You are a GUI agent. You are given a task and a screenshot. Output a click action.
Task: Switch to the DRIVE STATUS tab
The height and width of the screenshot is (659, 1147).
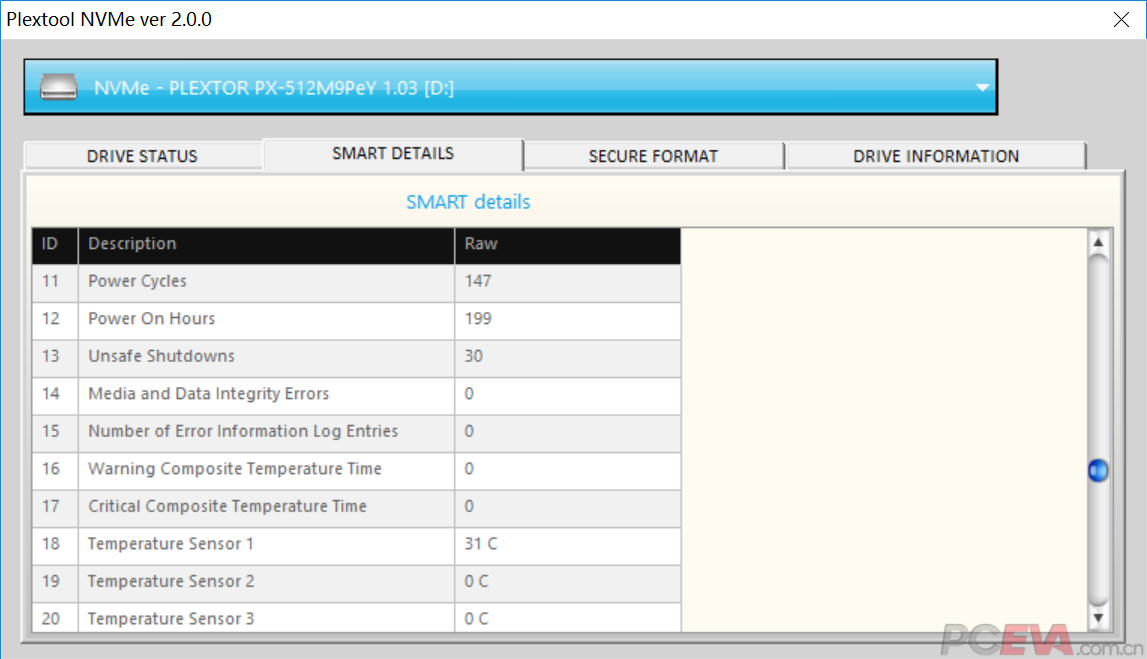coord(143,156)
